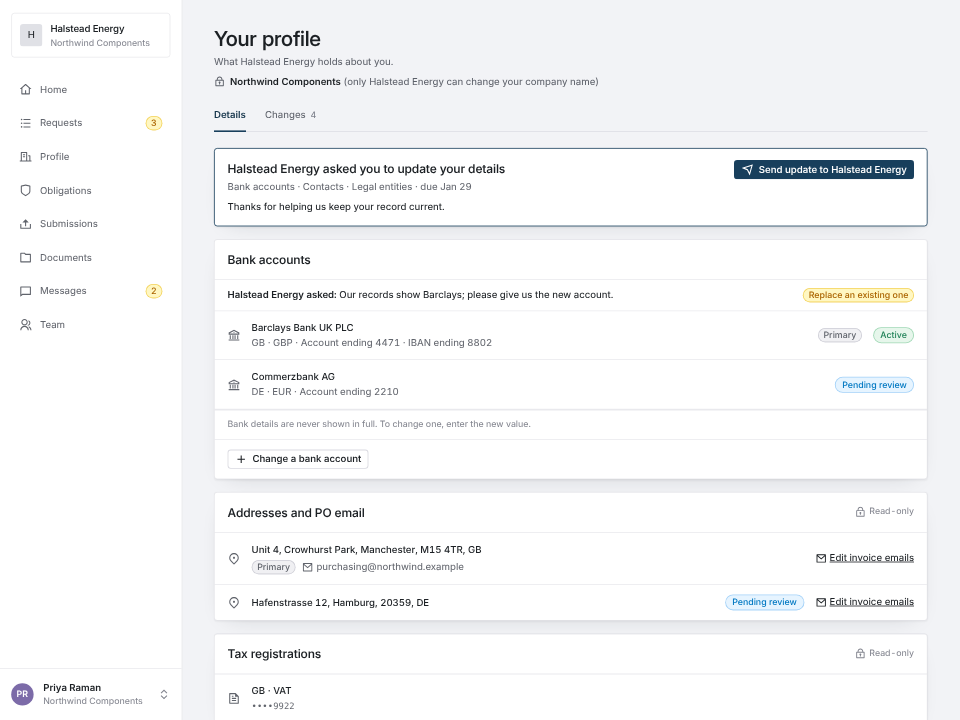960x720 pixels.
Task: Click the GB · VAT registration text
Action: click(271, 691)
